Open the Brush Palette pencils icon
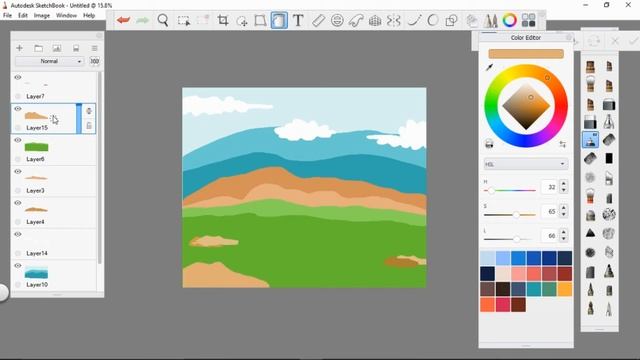Image resolution: width=640 pixels, height=360 pixels. pyautogui.click(x=491, y=20)
